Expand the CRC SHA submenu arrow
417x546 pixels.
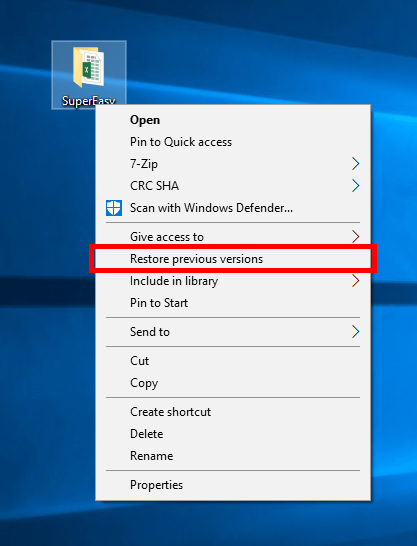coord(355,186)
